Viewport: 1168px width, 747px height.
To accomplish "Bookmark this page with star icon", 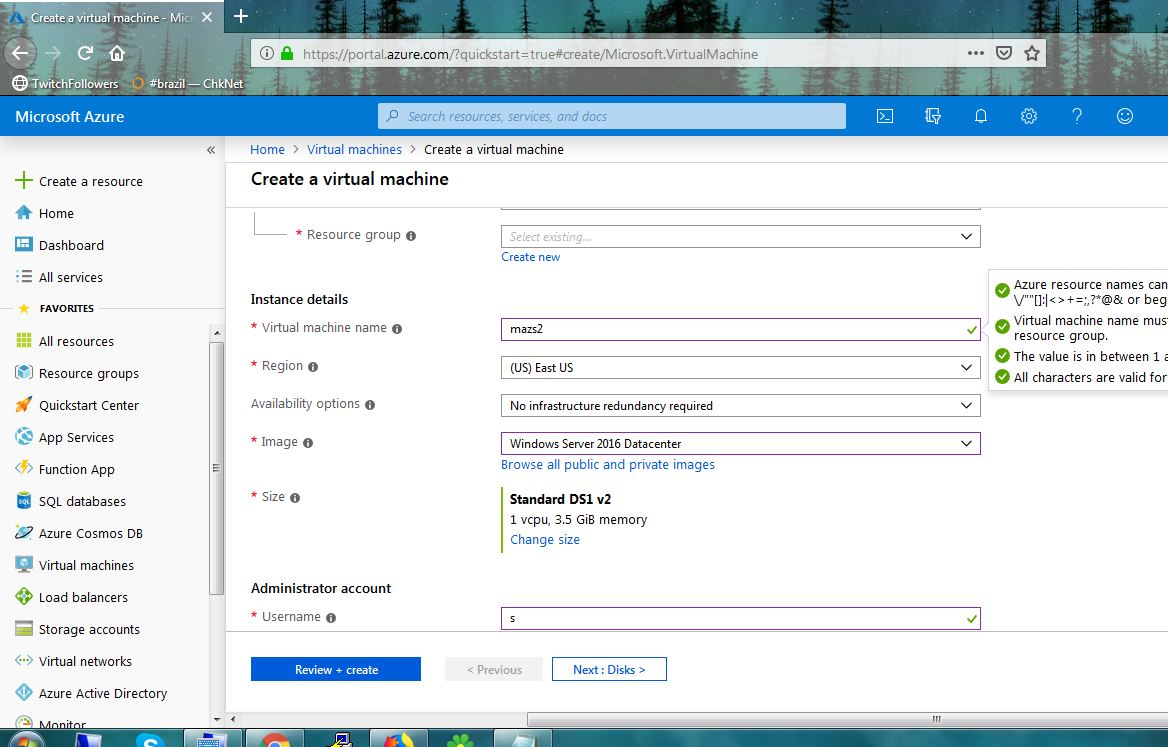I will pyautogui.click(x=1032, y=53).
